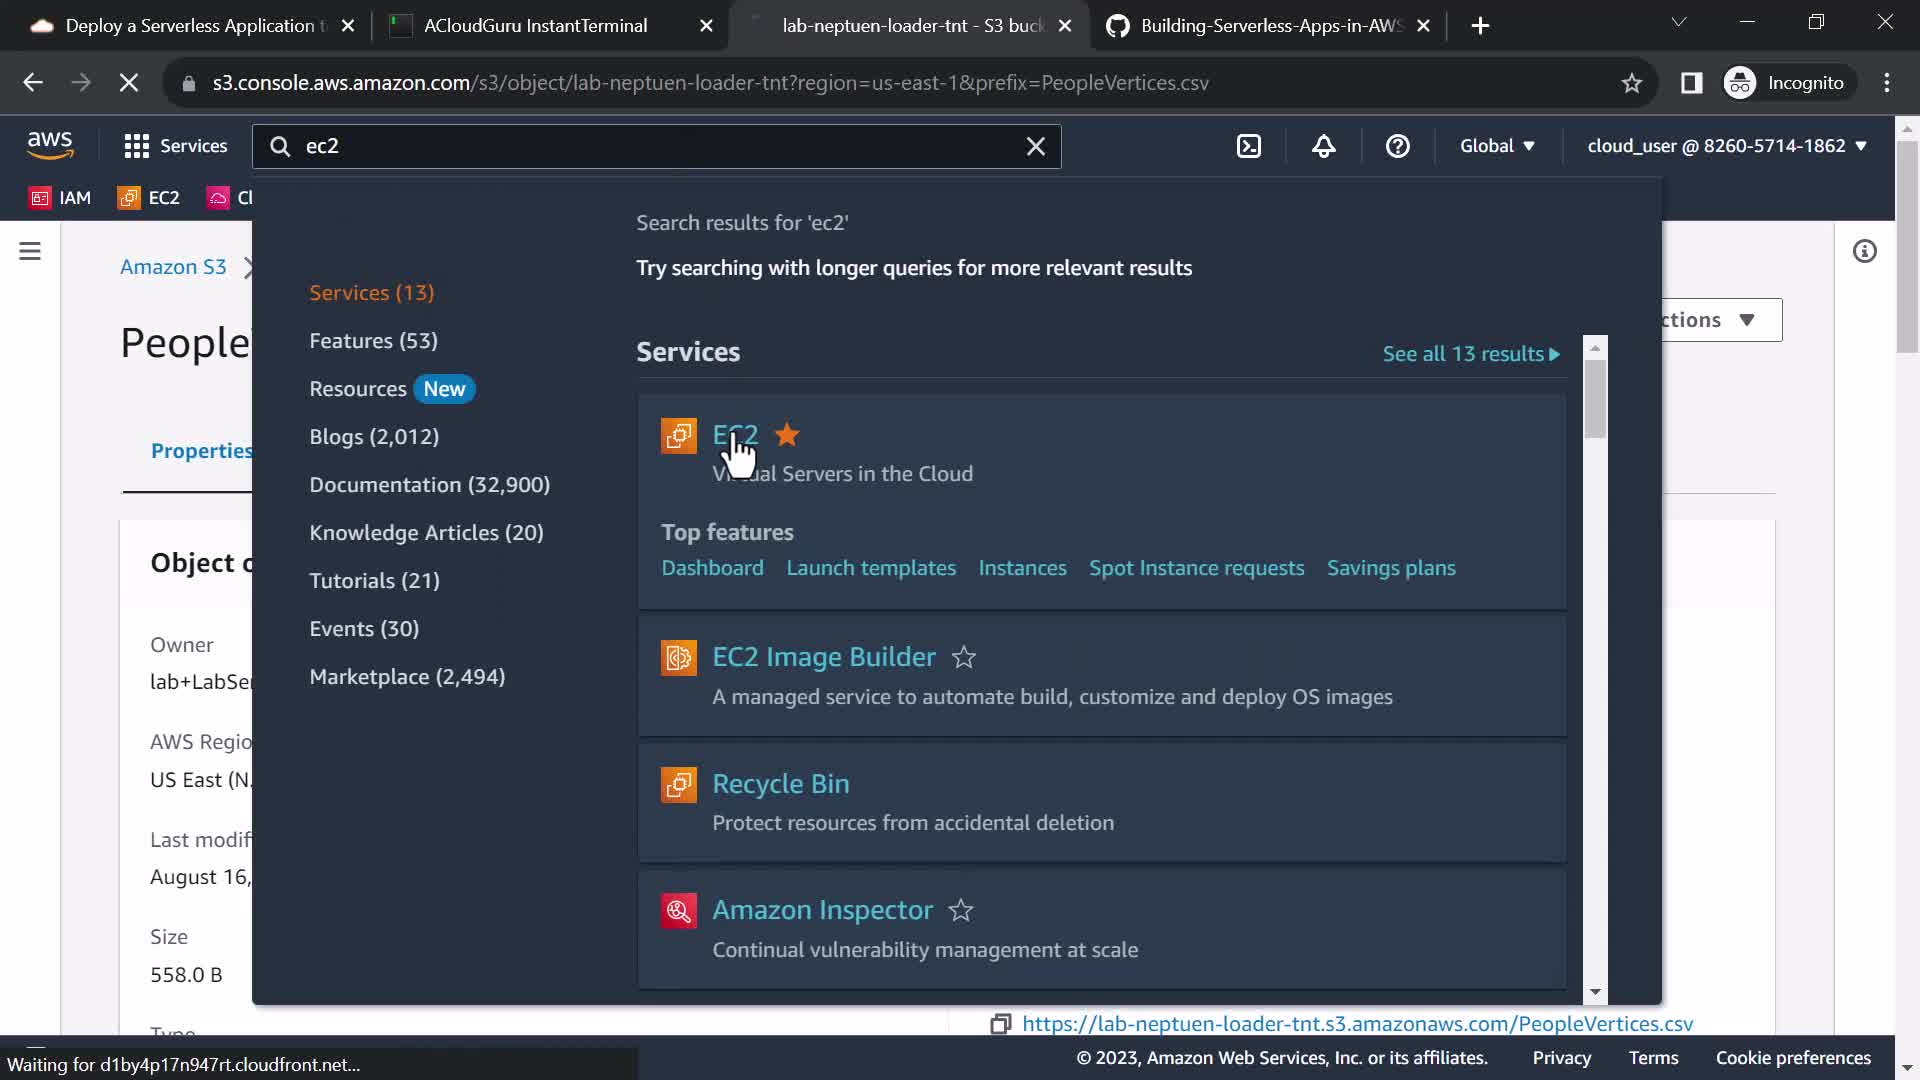Viewport: 1920px width, 1080px height.
Task: Click the notifications bell icon
Action: tap(1323, 146)
